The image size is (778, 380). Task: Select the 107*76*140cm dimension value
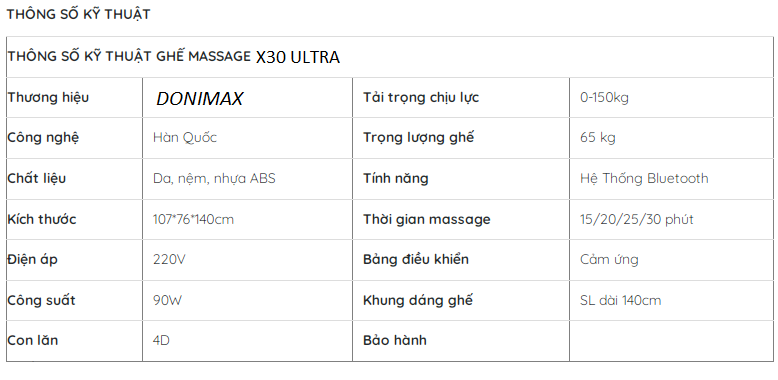tap(193, 219)
